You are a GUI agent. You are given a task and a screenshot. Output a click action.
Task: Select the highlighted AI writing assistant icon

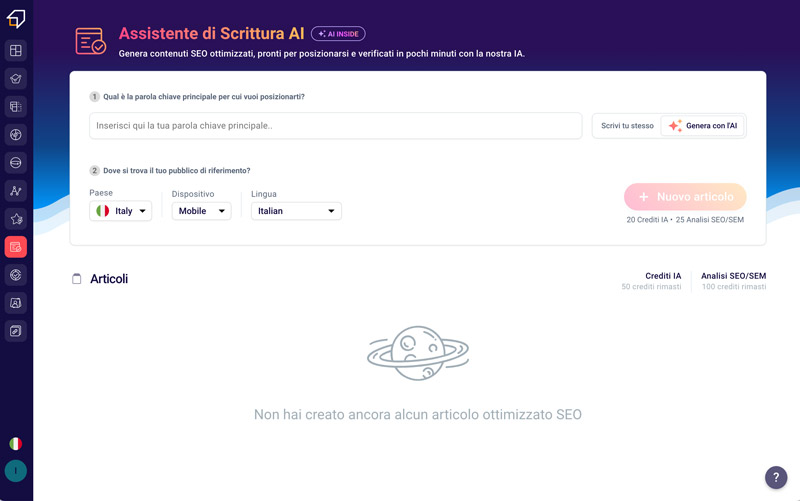pos(16,247)
